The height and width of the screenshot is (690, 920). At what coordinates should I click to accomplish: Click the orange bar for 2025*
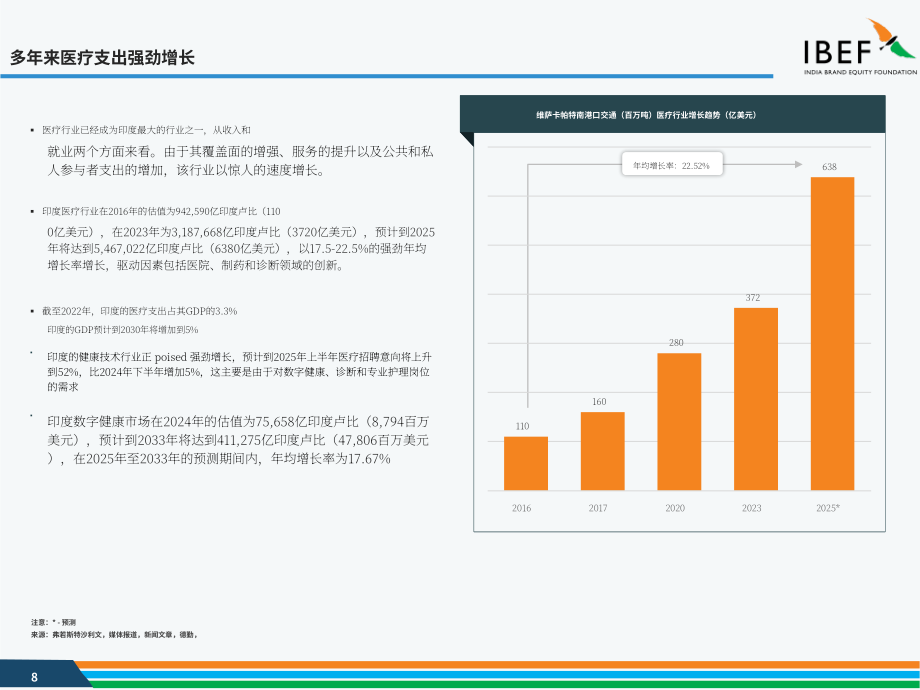(x=833, y=334)
